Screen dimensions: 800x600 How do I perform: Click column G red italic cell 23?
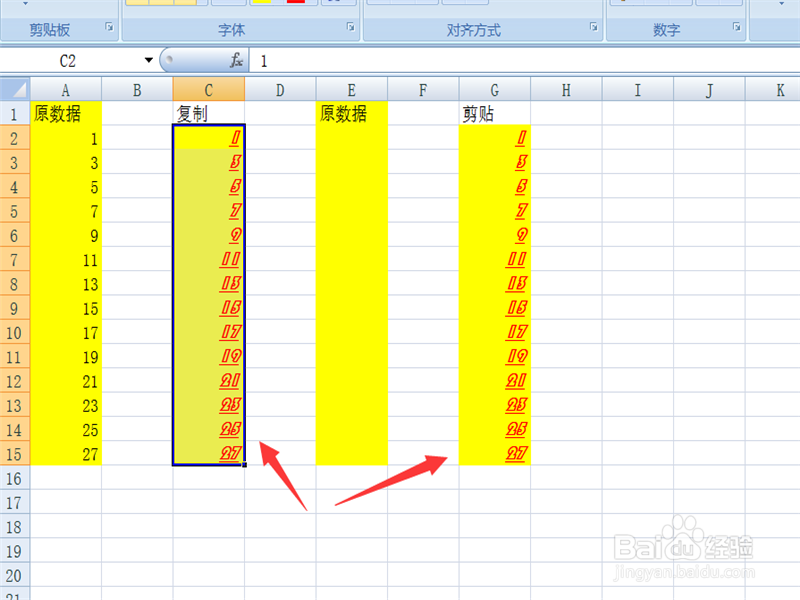click(494, 405)
